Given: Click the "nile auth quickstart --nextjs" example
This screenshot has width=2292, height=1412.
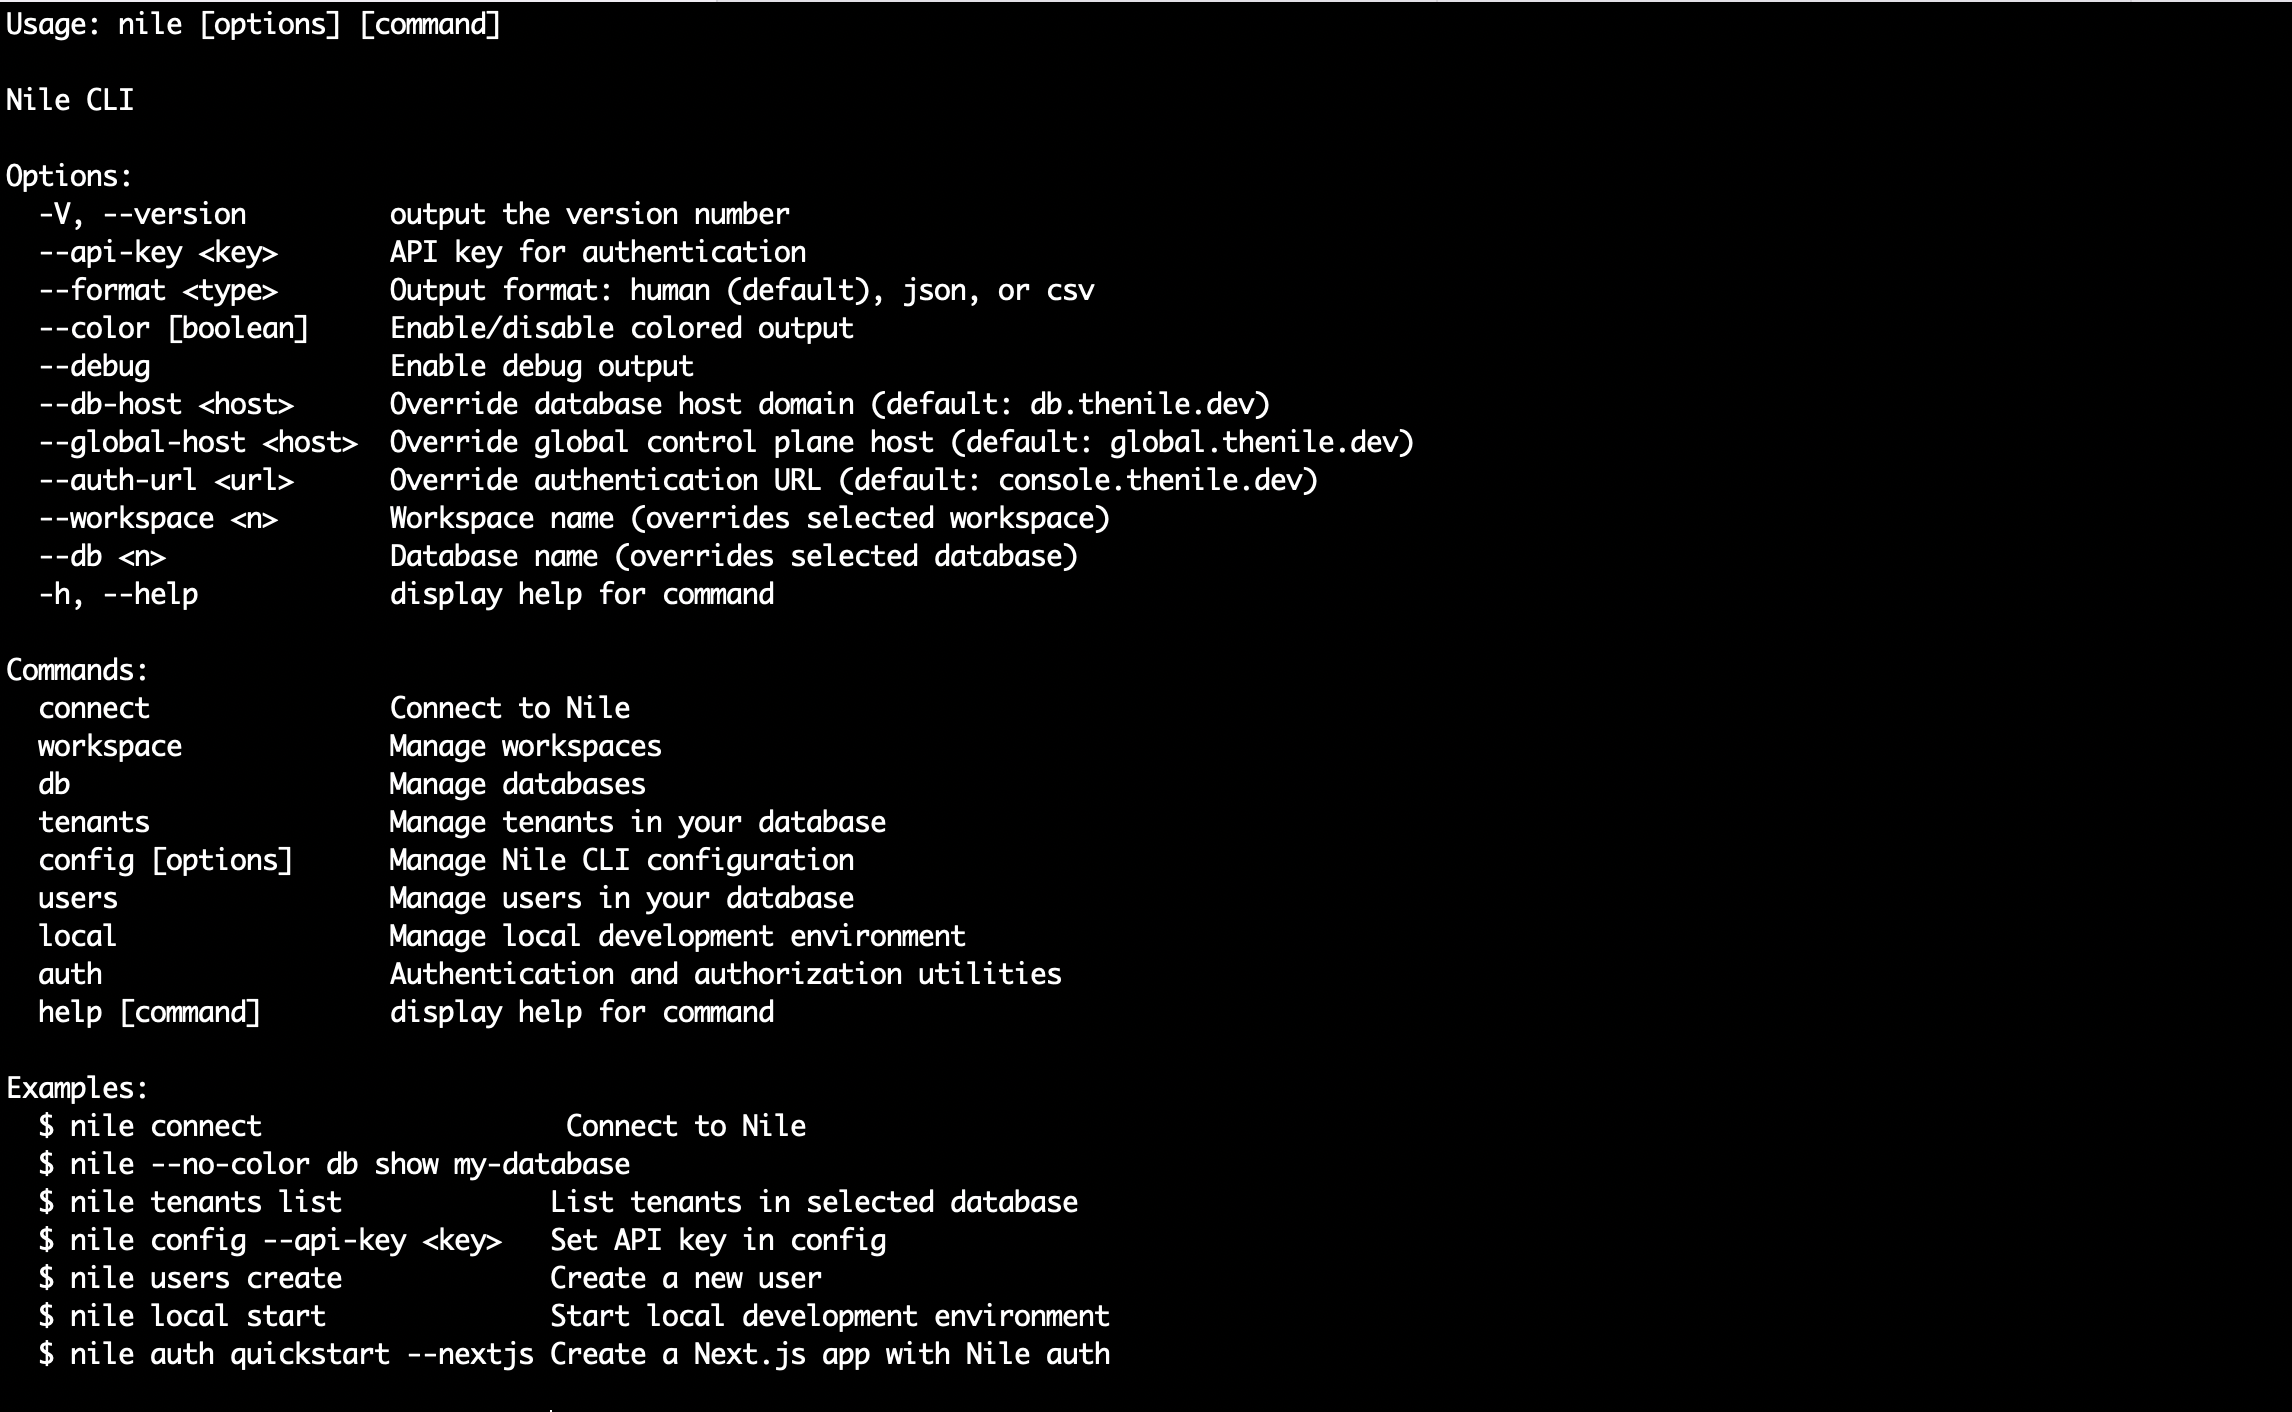Looking at the screenshot, I should pyautogui.click(x=301, y=1354).
